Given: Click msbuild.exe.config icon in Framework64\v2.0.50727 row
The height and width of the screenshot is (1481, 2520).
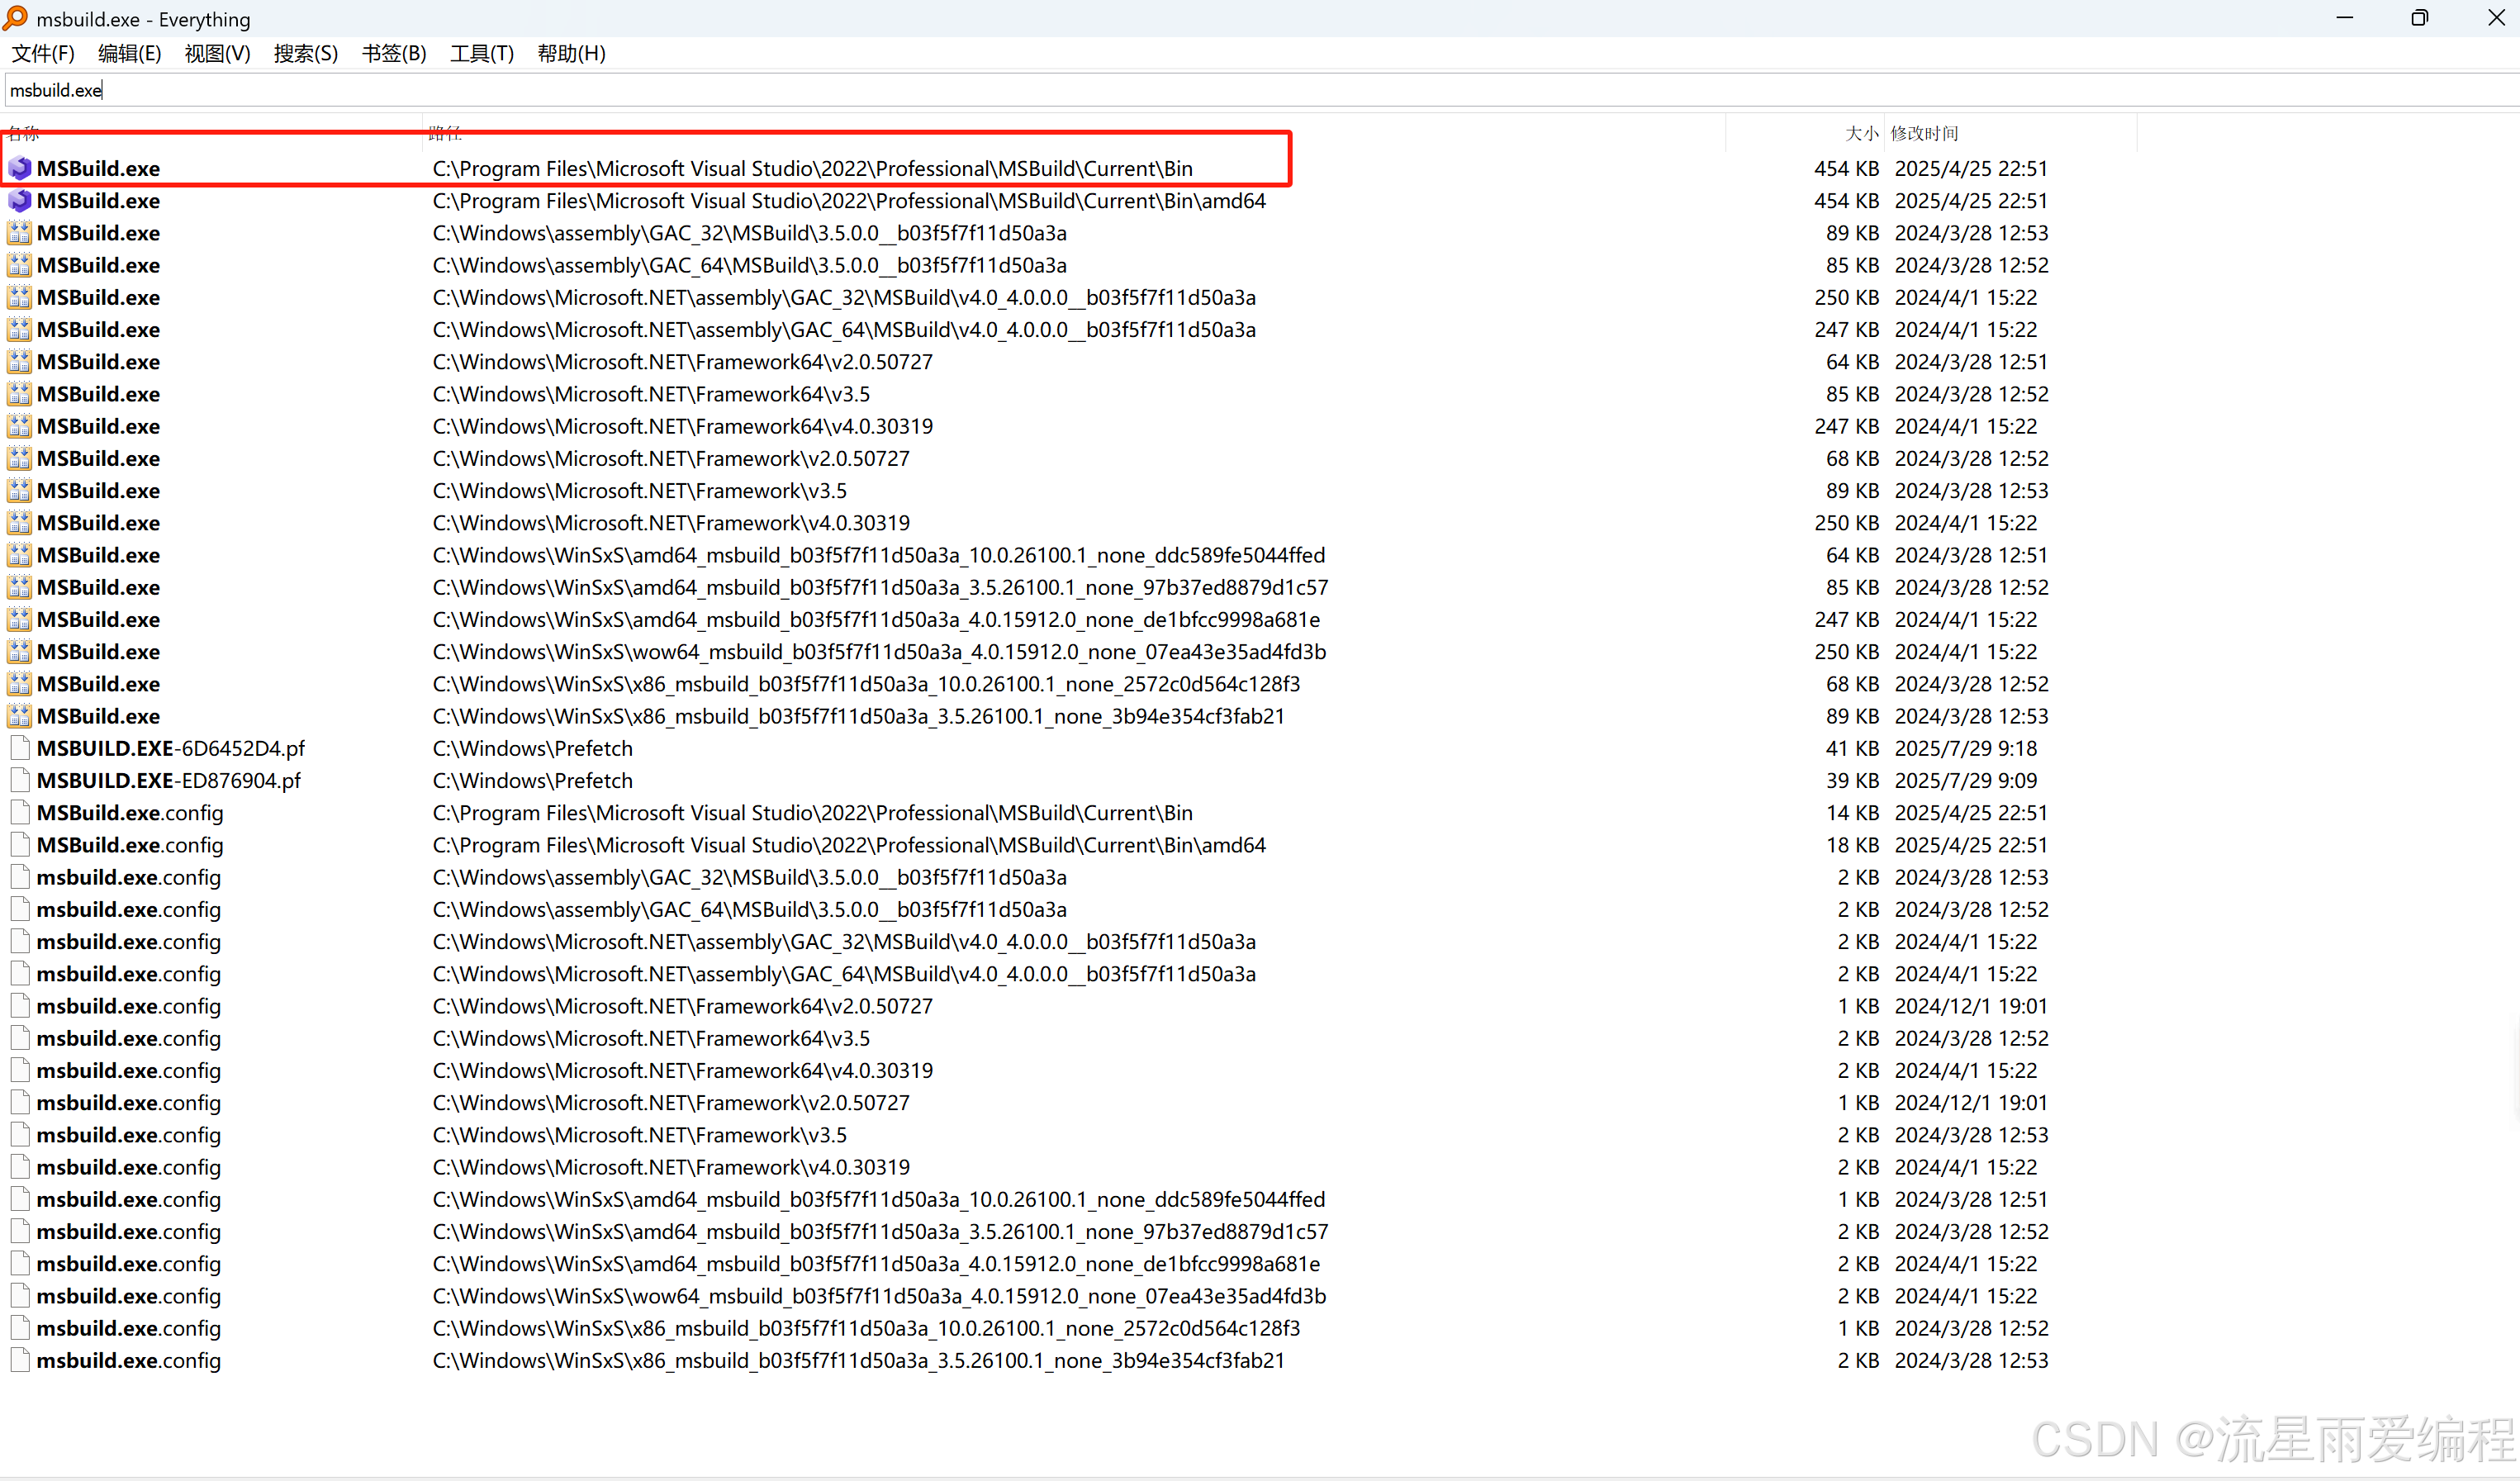Looking at the screenshot, I should pyautogui.click(x=20, y=1006).
